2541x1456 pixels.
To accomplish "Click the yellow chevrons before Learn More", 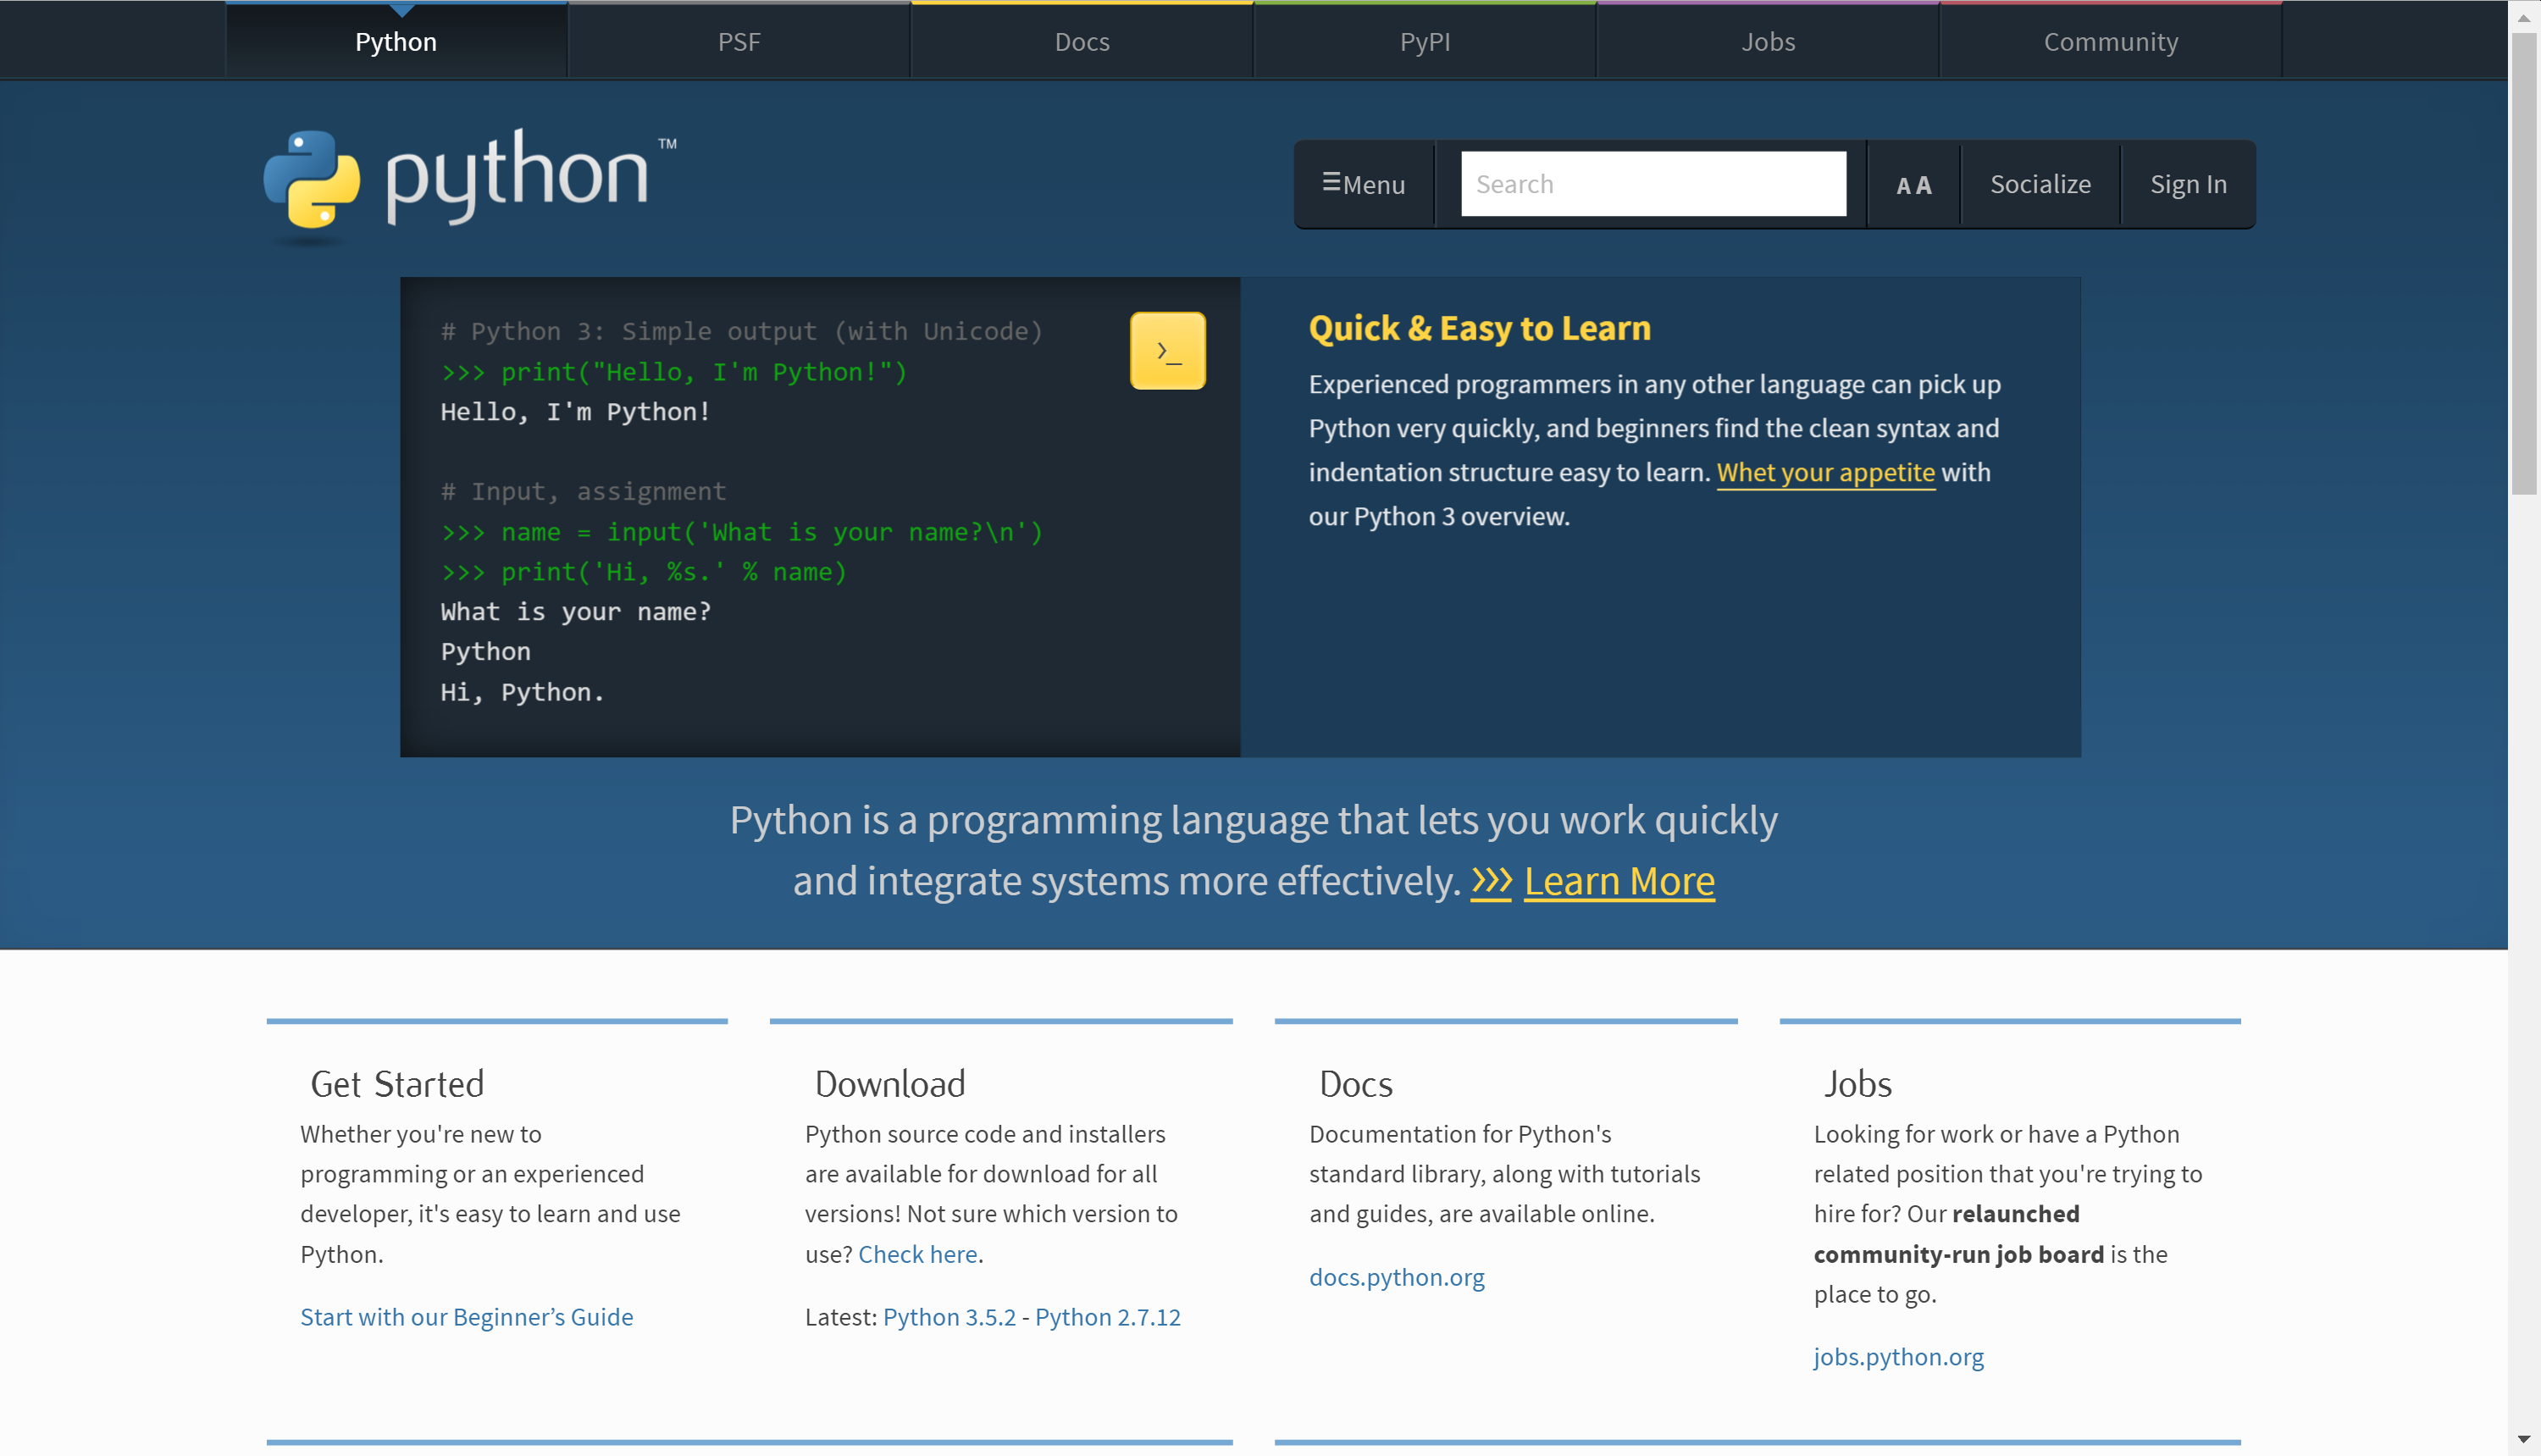I will pyautogui.click(x=1491, y=881).
